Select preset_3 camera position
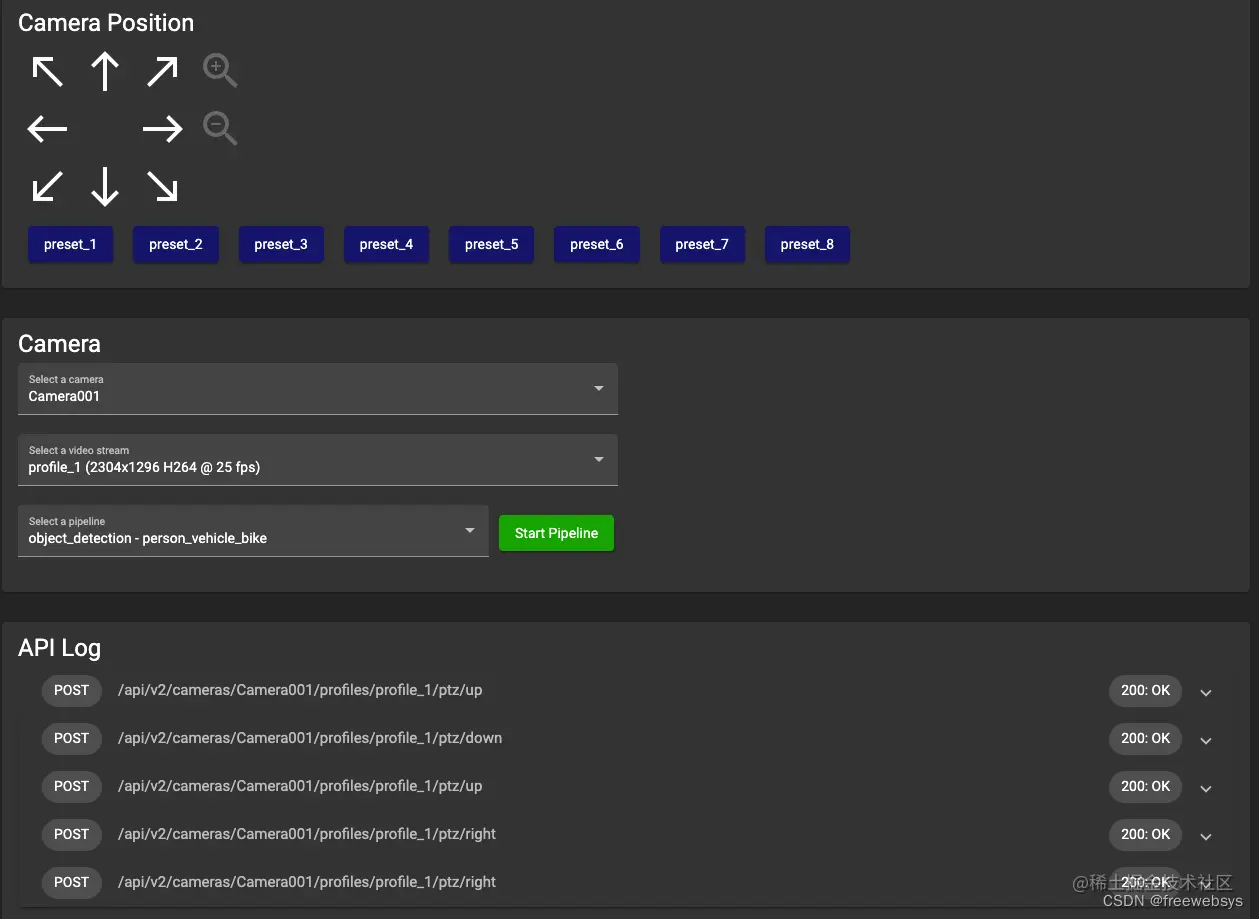 [x=281, y=244]
